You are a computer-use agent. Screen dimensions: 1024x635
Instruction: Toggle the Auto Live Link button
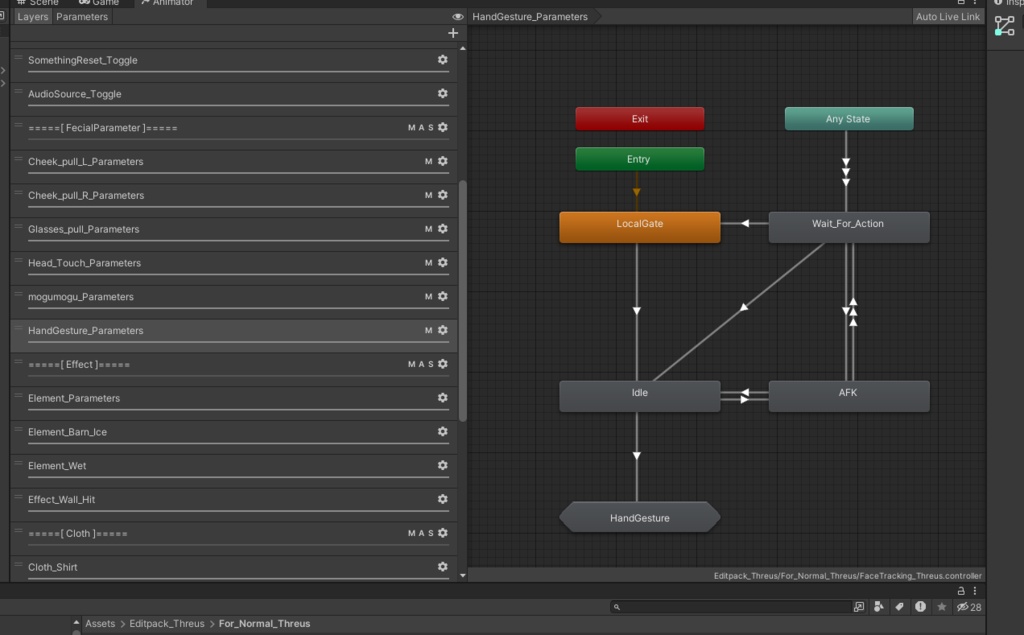pos(948,17)
